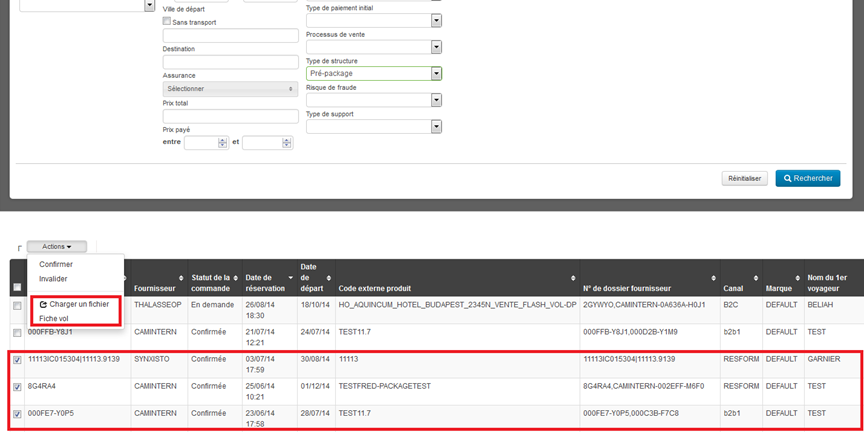This screenshot has width=864, height=432.
Task: Sort by N° de dossier fournisseur column
Action: click(713, 278)
